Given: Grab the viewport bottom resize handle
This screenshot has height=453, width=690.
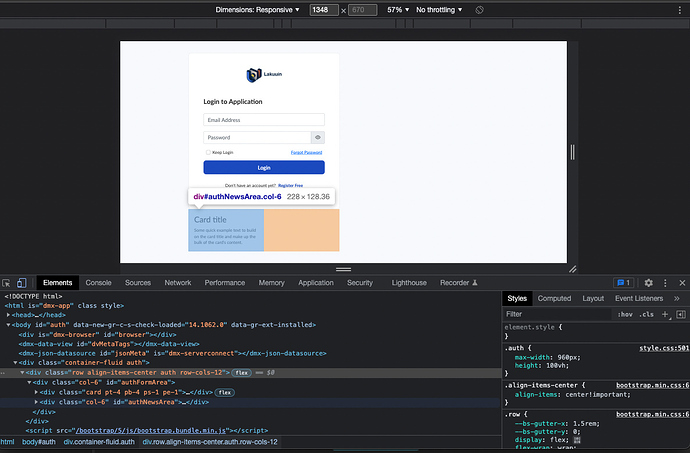Looking at the screenshot, I should tap(343, 269).
